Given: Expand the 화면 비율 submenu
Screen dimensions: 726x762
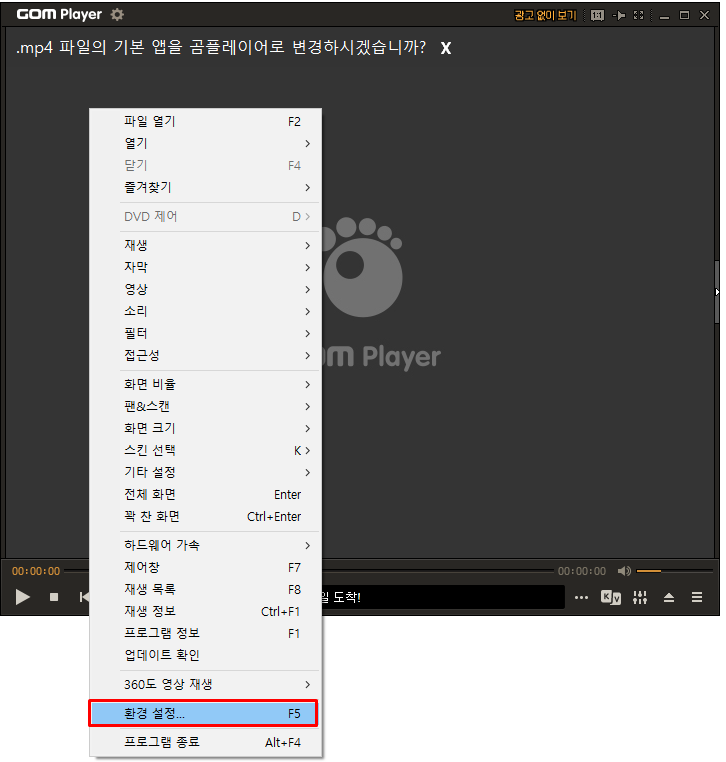Looking at the screenshot, I should (x=205, y=384).
